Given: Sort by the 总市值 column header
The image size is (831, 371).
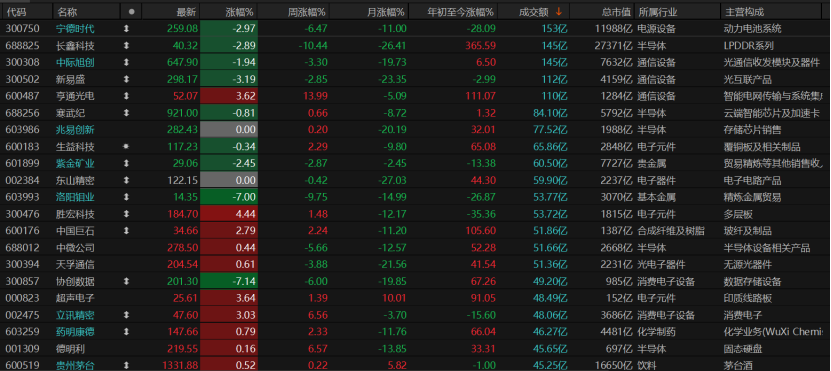Looking at the screenshot, I should pyautogui.click(x=616, y=12).
